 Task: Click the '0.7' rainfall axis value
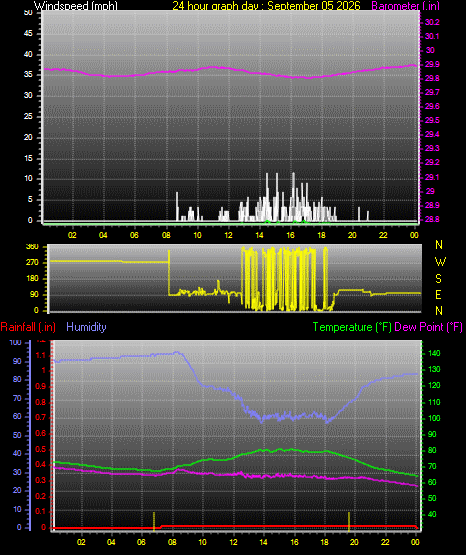pos(41,418)
